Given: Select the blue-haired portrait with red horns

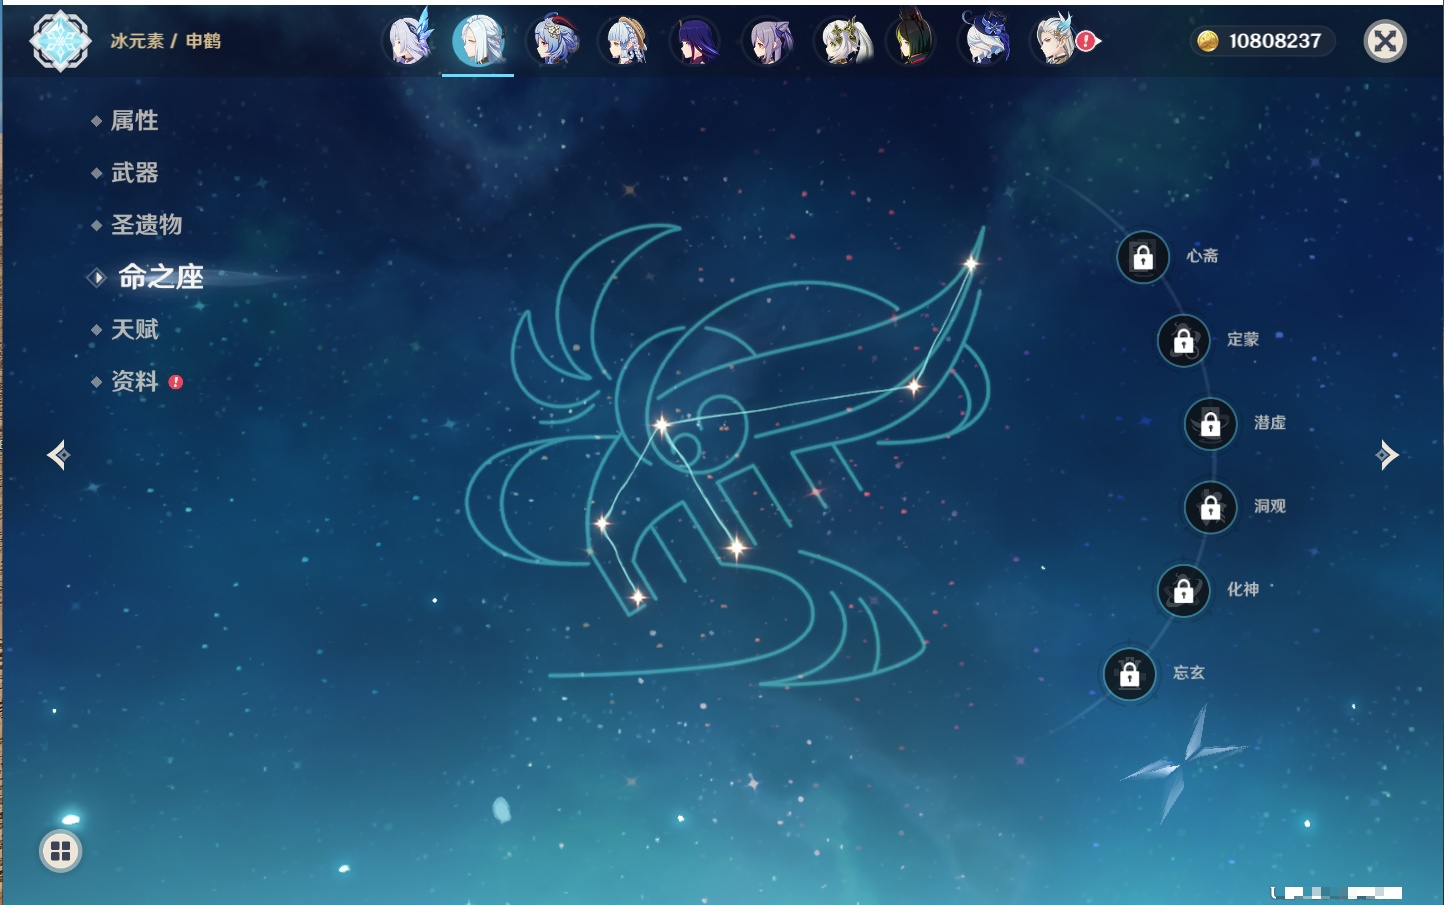Looking at the screenshot, I should coord(554,41).
